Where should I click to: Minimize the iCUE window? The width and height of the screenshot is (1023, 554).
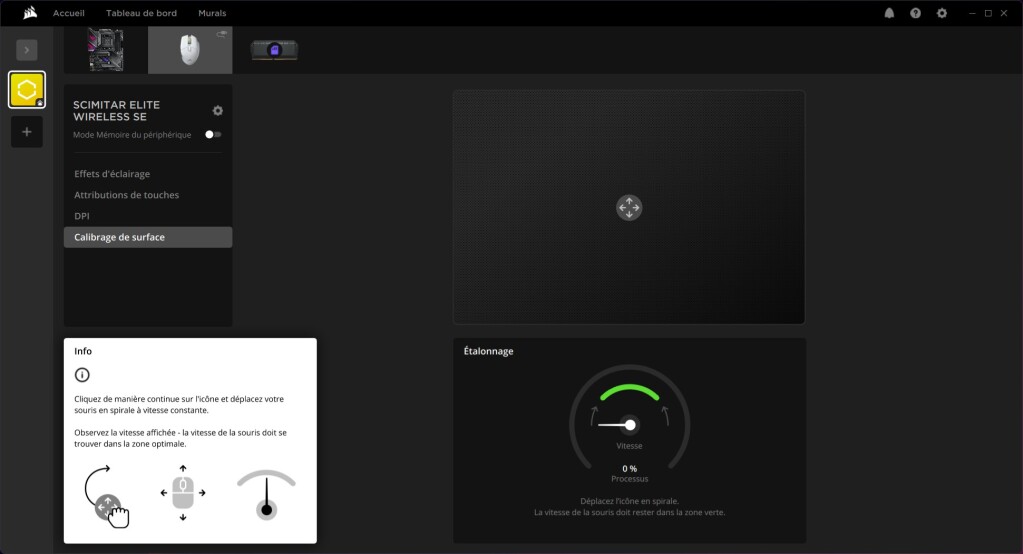tap(972, 13)
